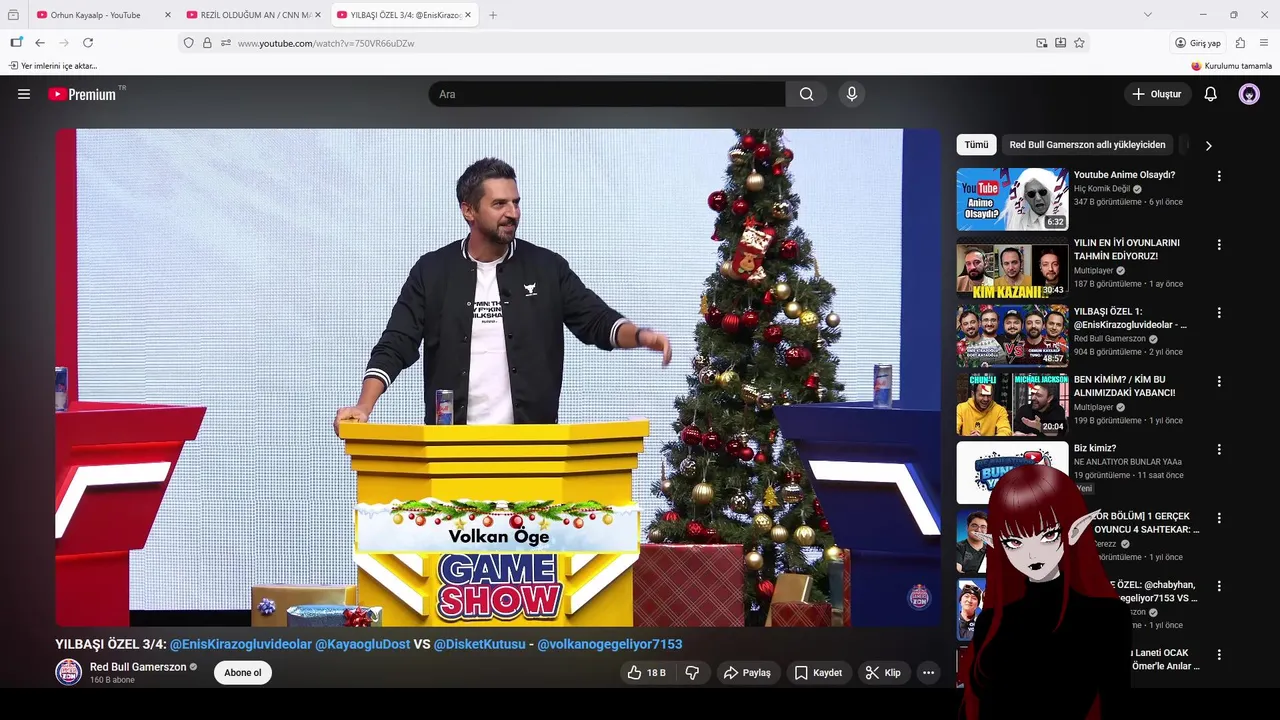The height and width of the screenshot is (720, 1280).
Task: Open @DisketKutusu channel link
Action: click(x=479, y=644)
